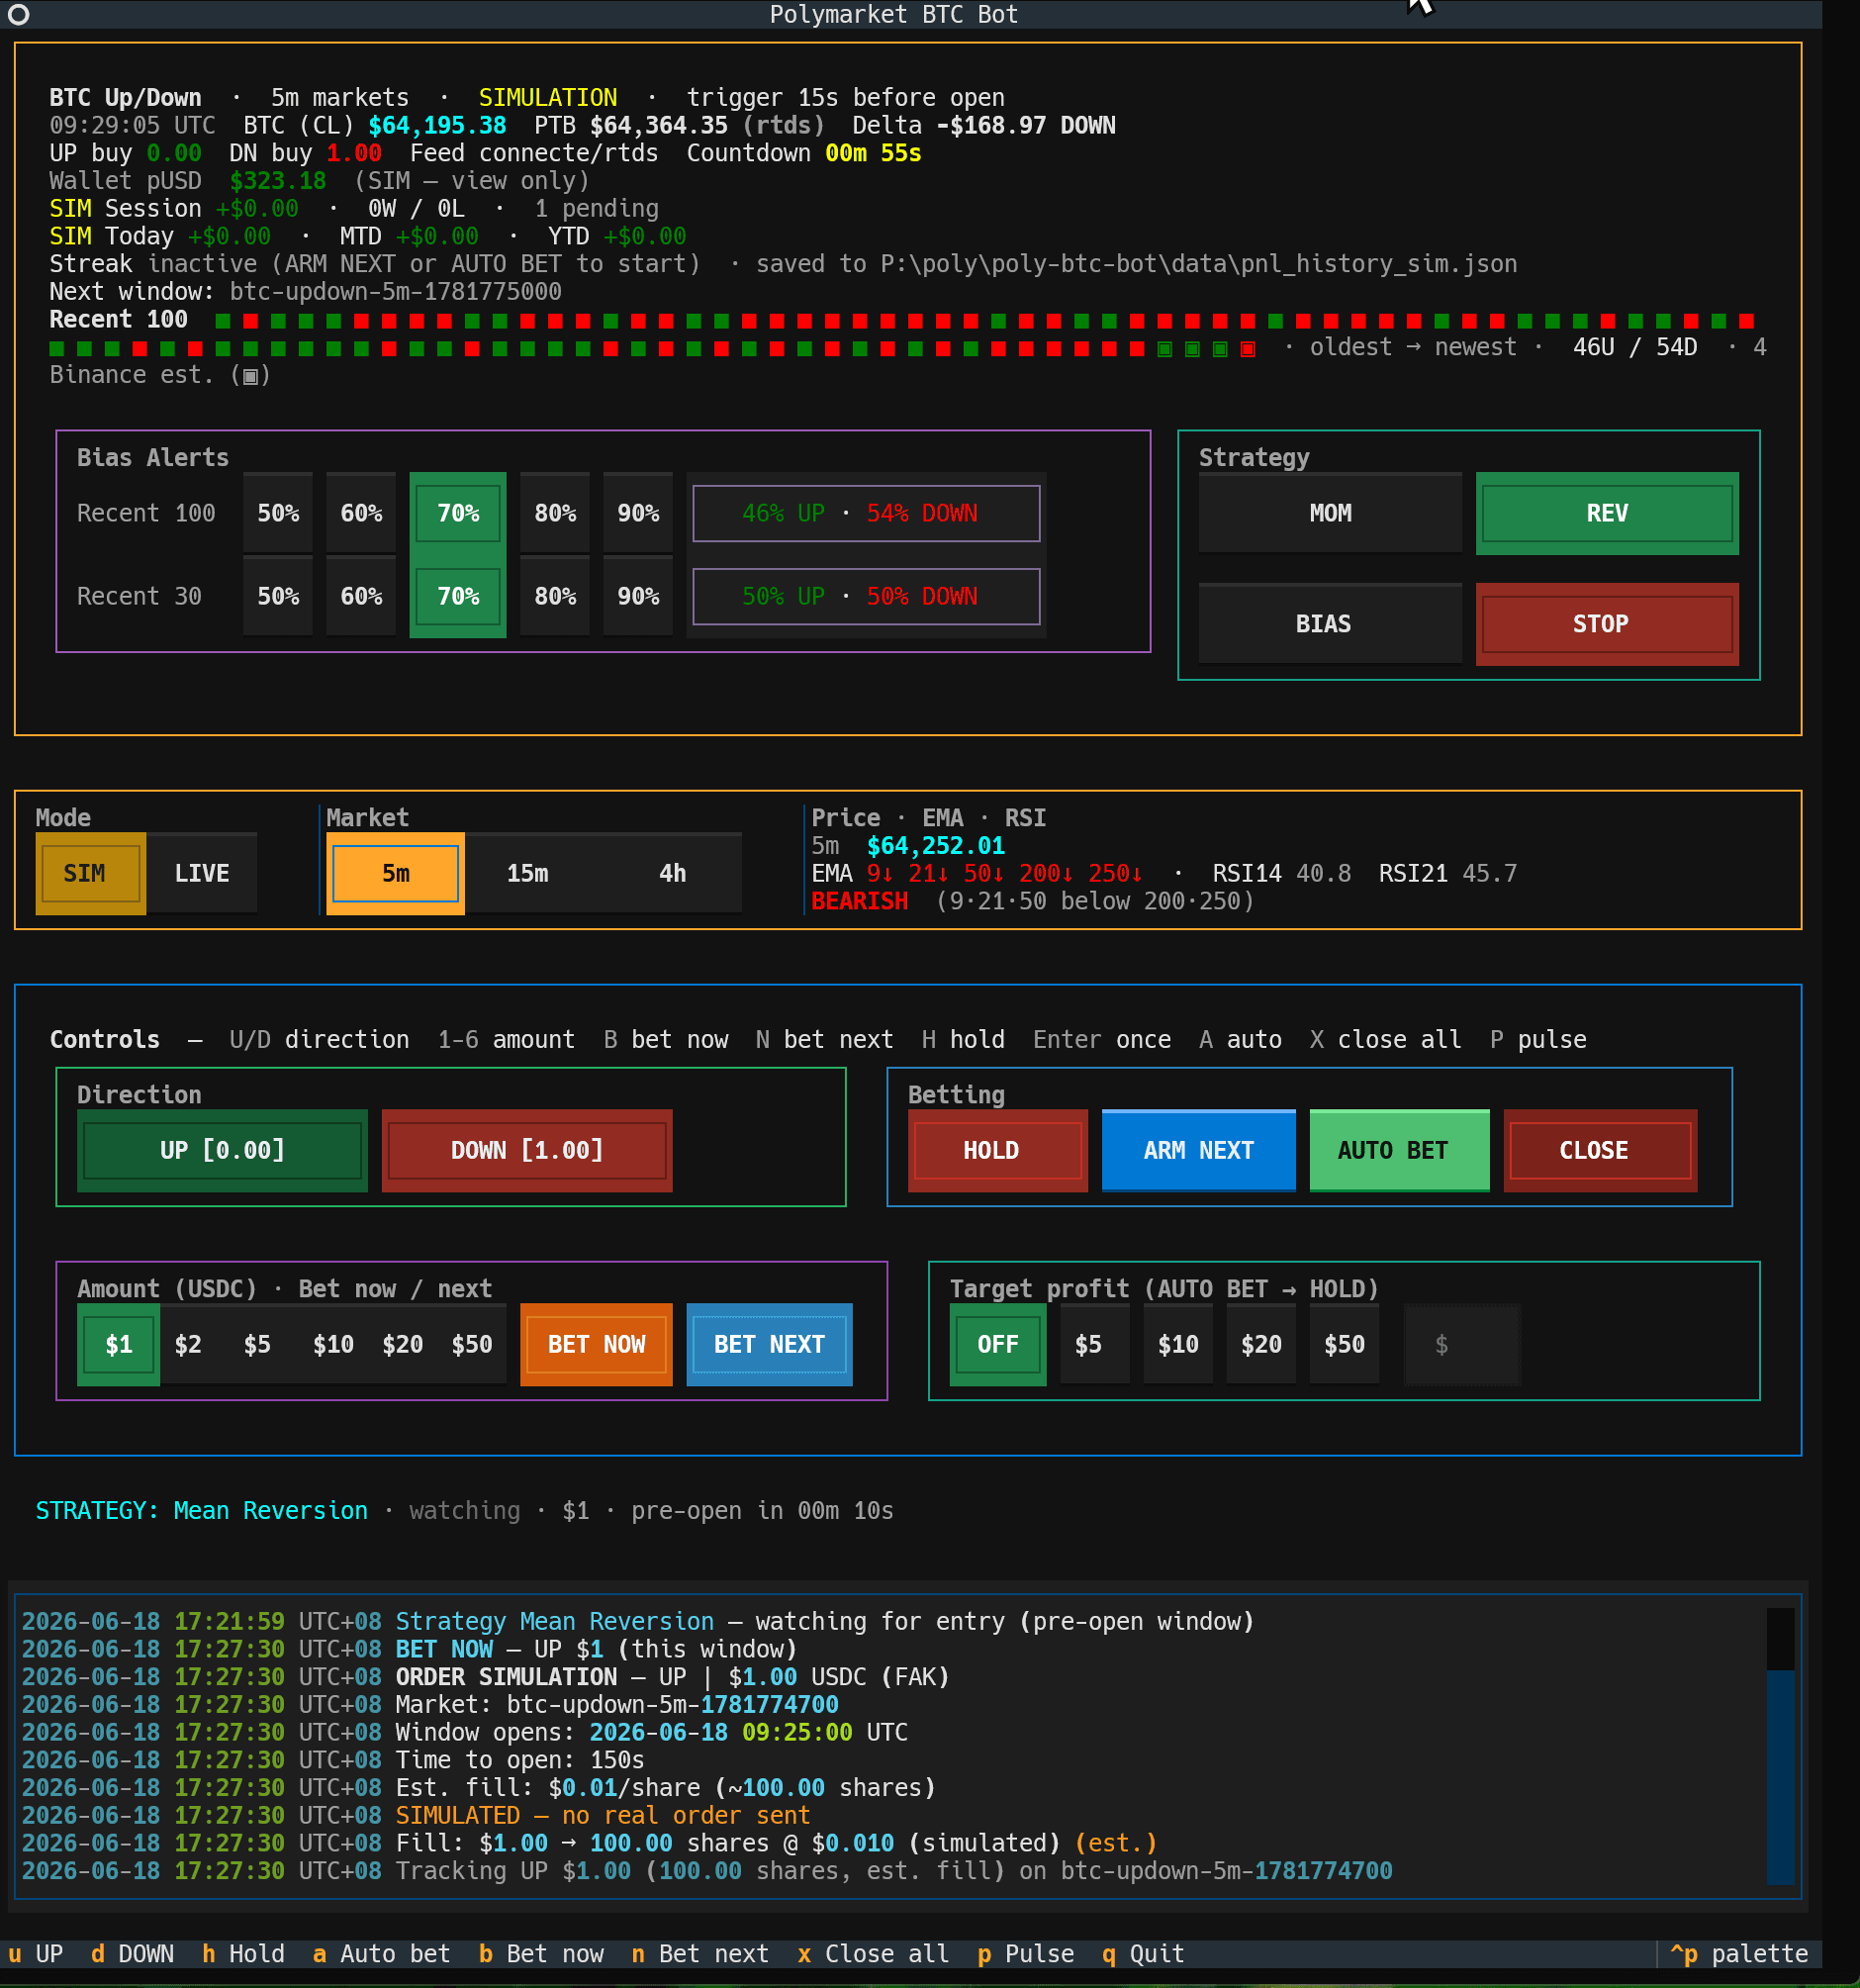Click the Countdown 00m 55s value
The height and width of the screenshot is (1988, 1860).
[x=873, y=153]
